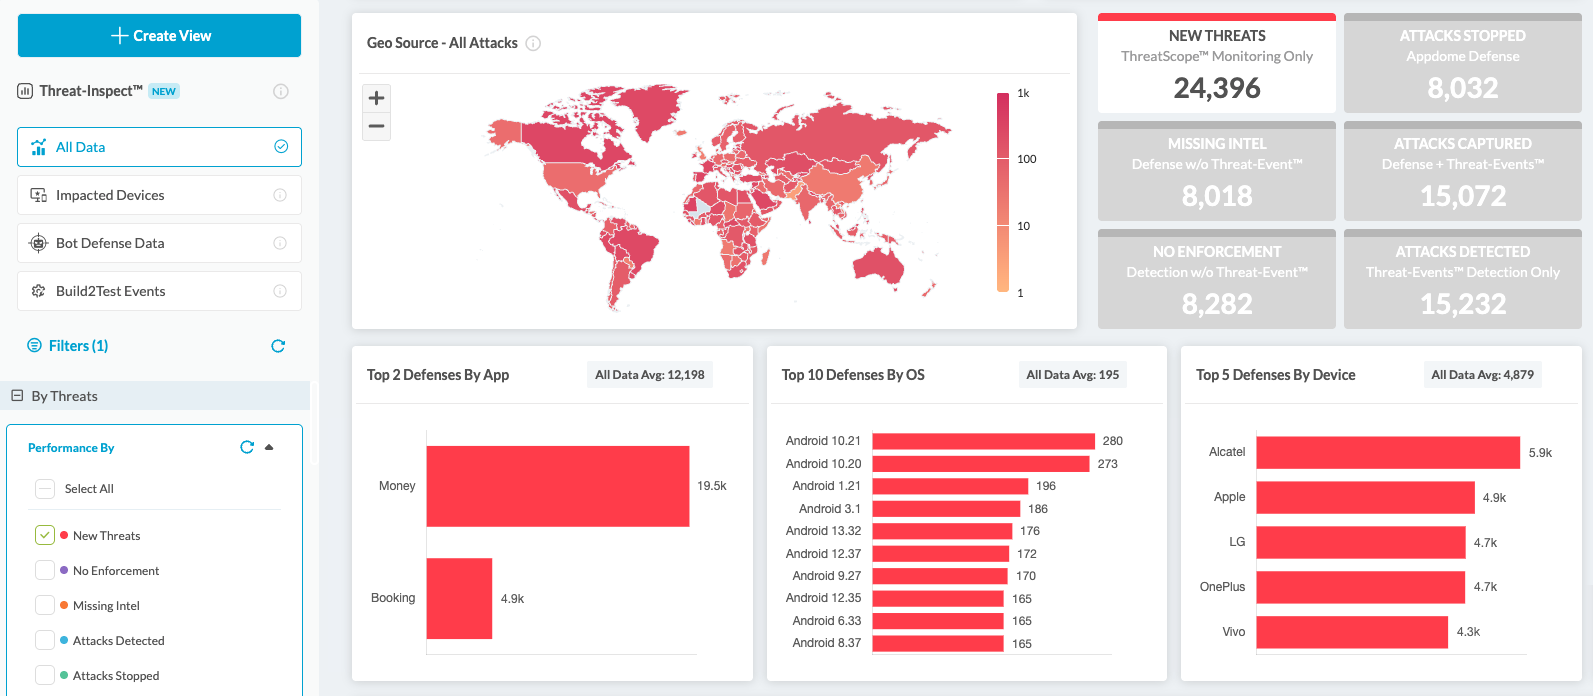Screen dimensions: 1593x696
Task: Click refresh icon in Performance By panel
Action: [x=247, y=447]
